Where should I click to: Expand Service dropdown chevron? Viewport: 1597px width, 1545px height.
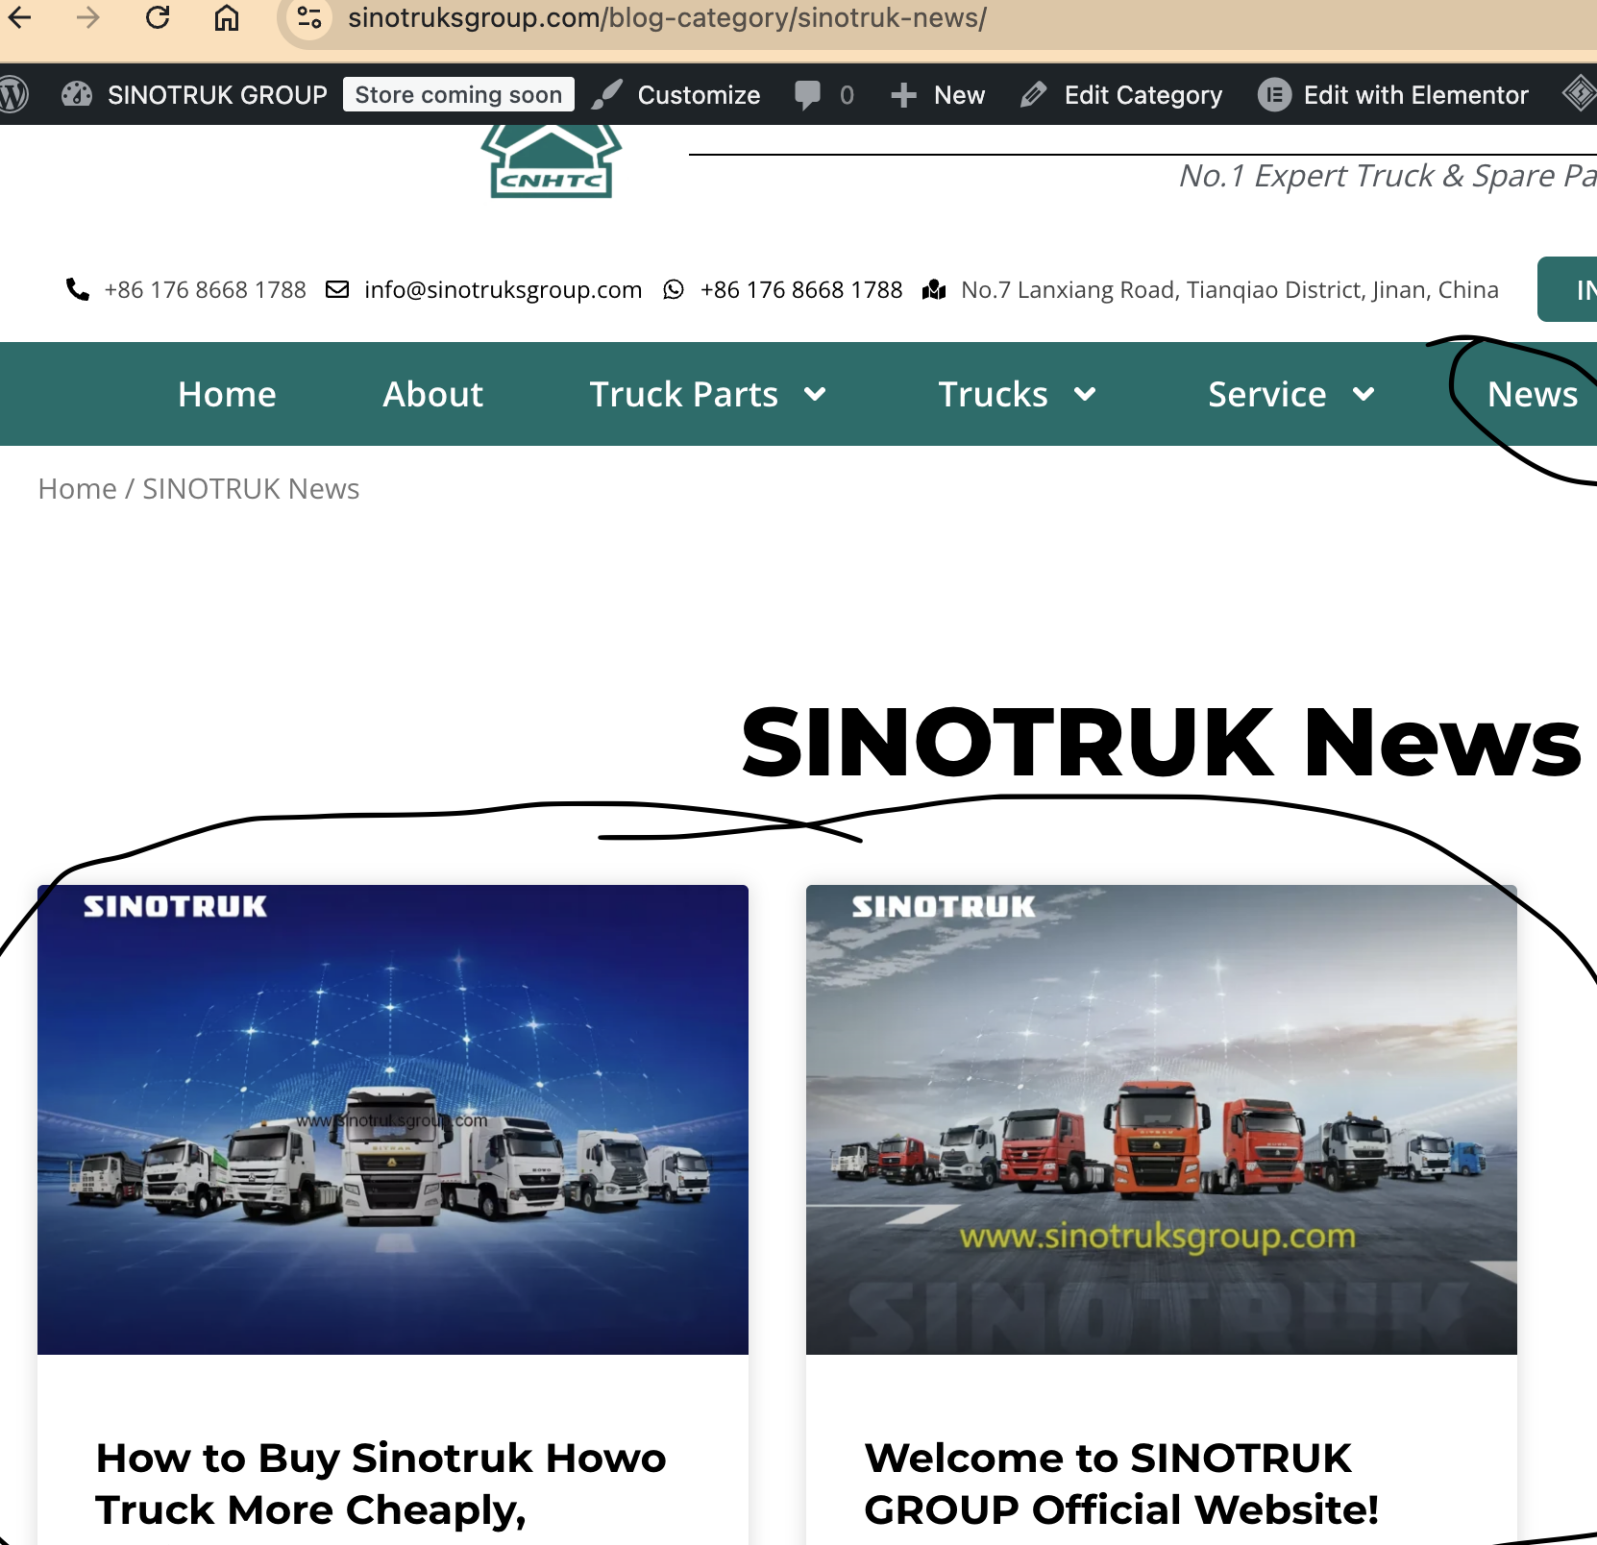tap(1363, 394)
